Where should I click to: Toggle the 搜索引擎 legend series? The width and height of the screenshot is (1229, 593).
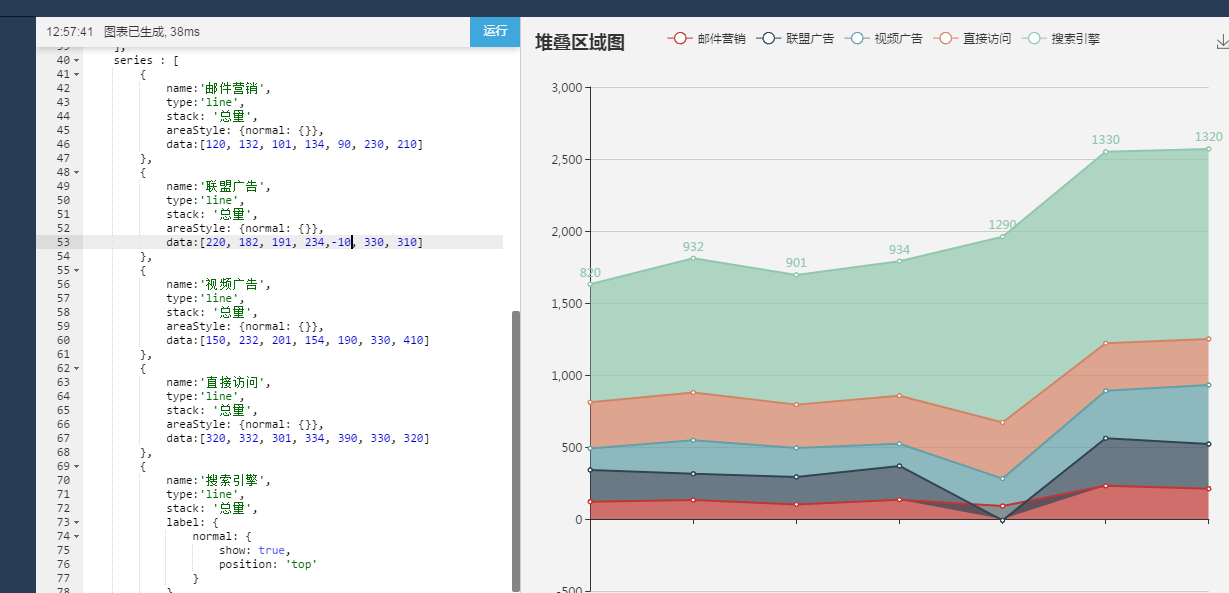1060,39
